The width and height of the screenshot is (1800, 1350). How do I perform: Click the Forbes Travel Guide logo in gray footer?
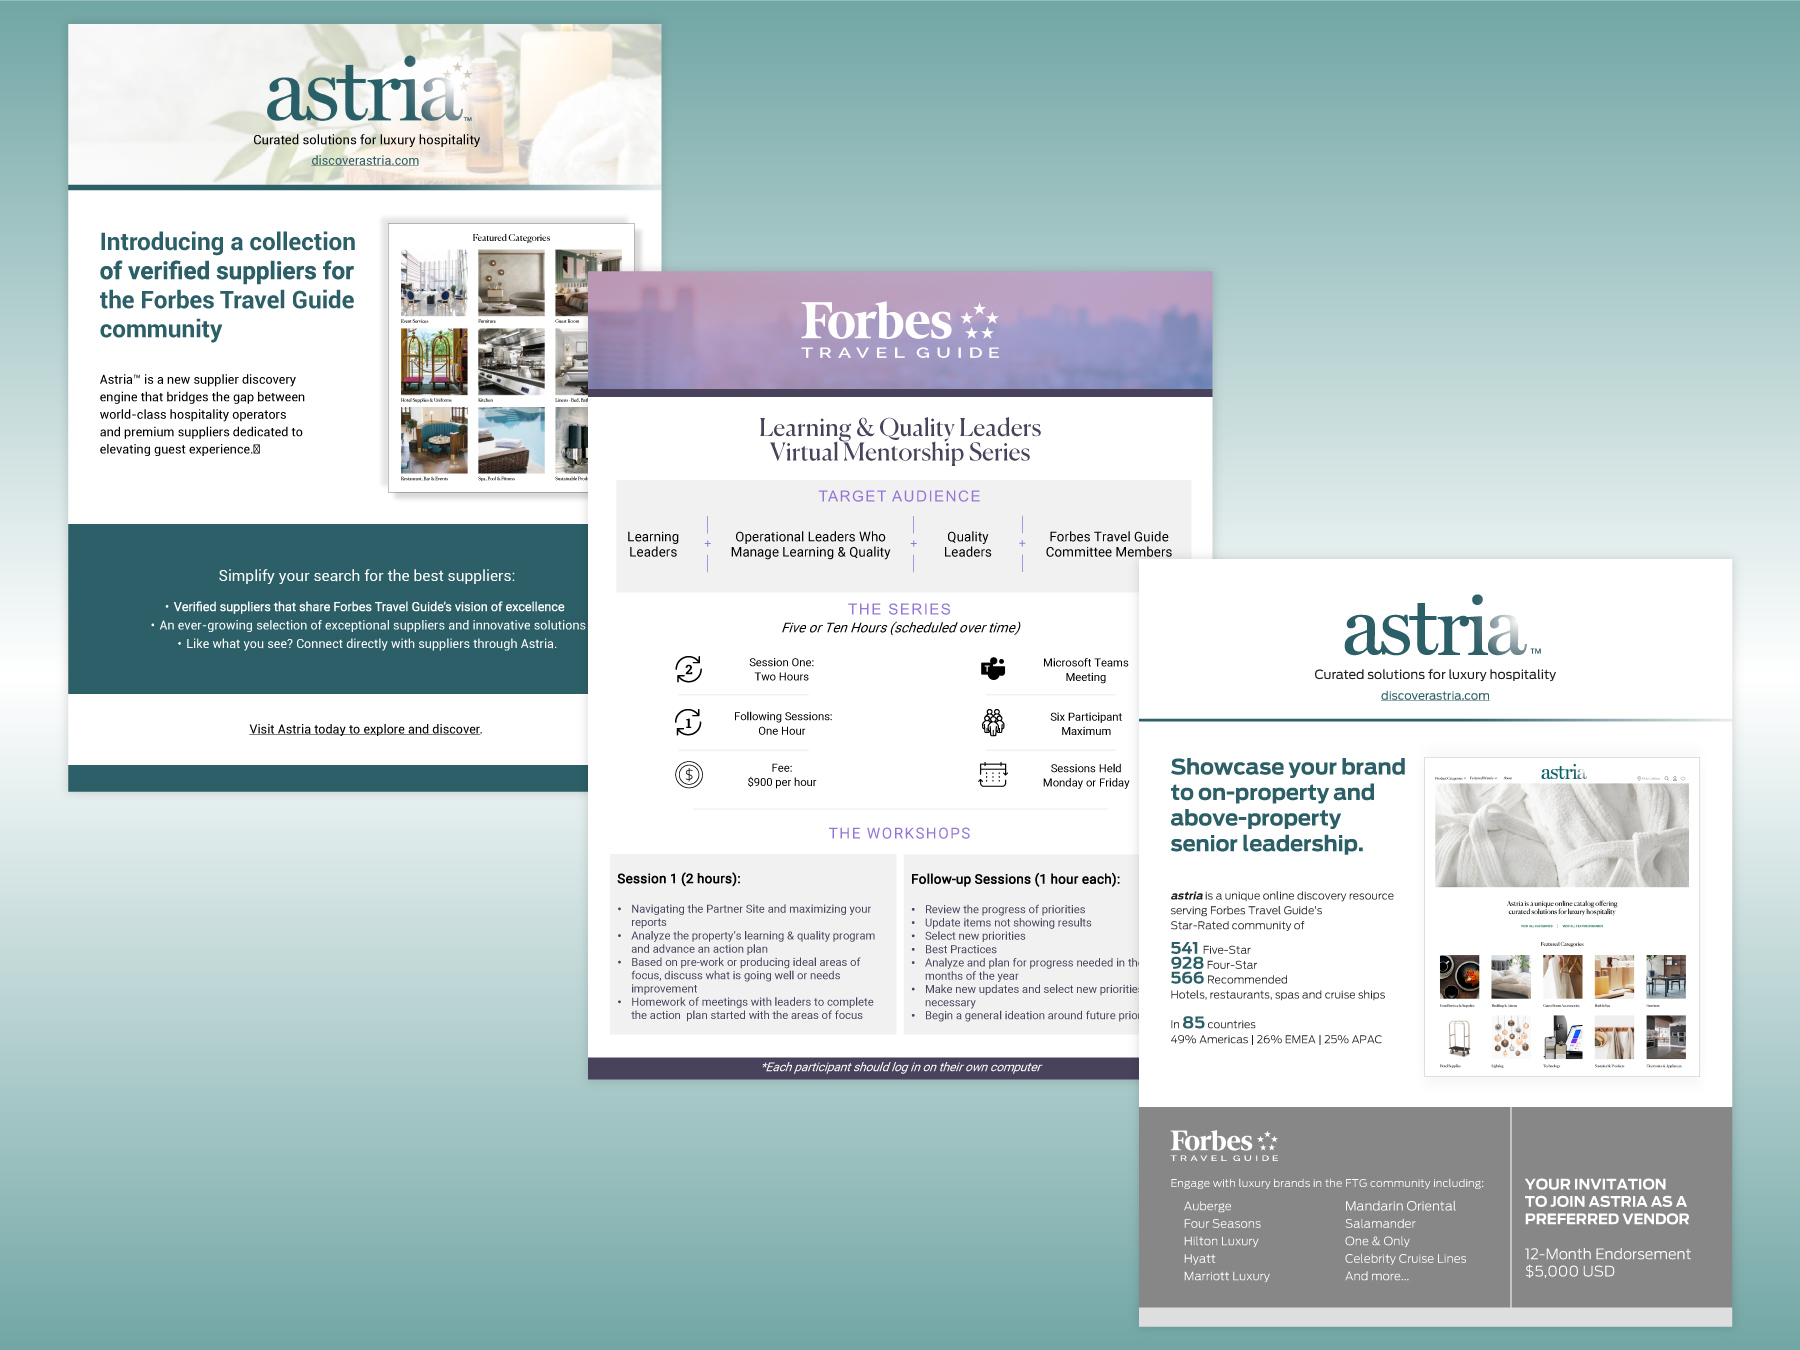coord(1224,1145)
